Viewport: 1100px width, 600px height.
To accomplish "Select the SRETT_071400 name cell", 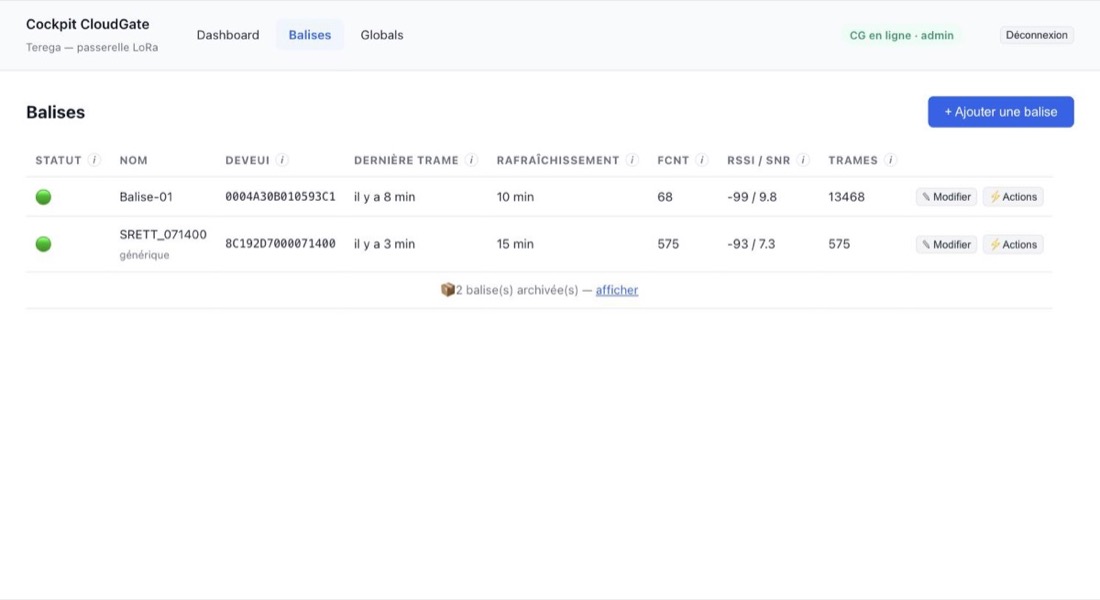I will pyautogui.click(x=163, y=234).
